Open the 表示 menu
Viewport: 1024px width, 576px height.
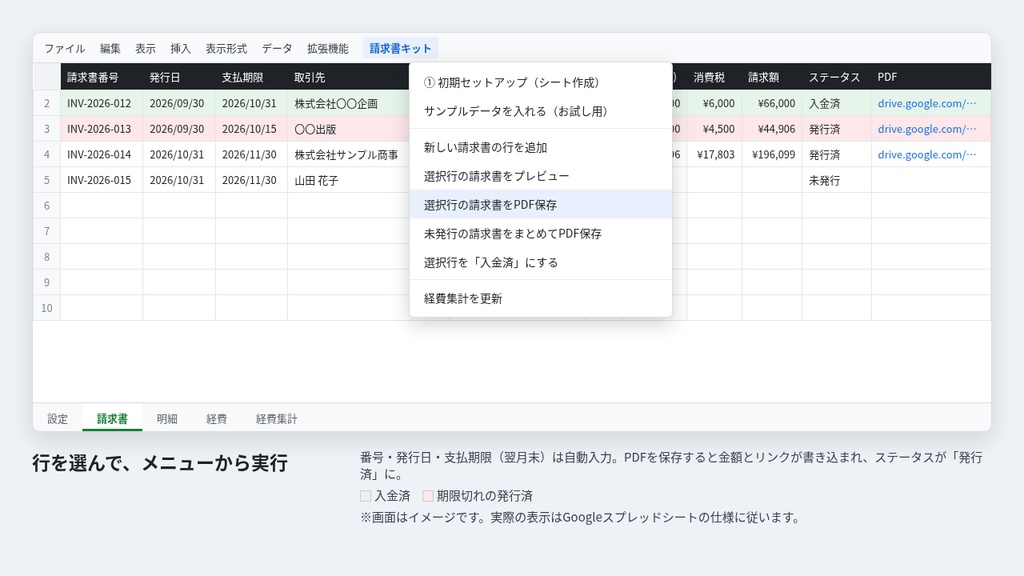pos(146,48)
